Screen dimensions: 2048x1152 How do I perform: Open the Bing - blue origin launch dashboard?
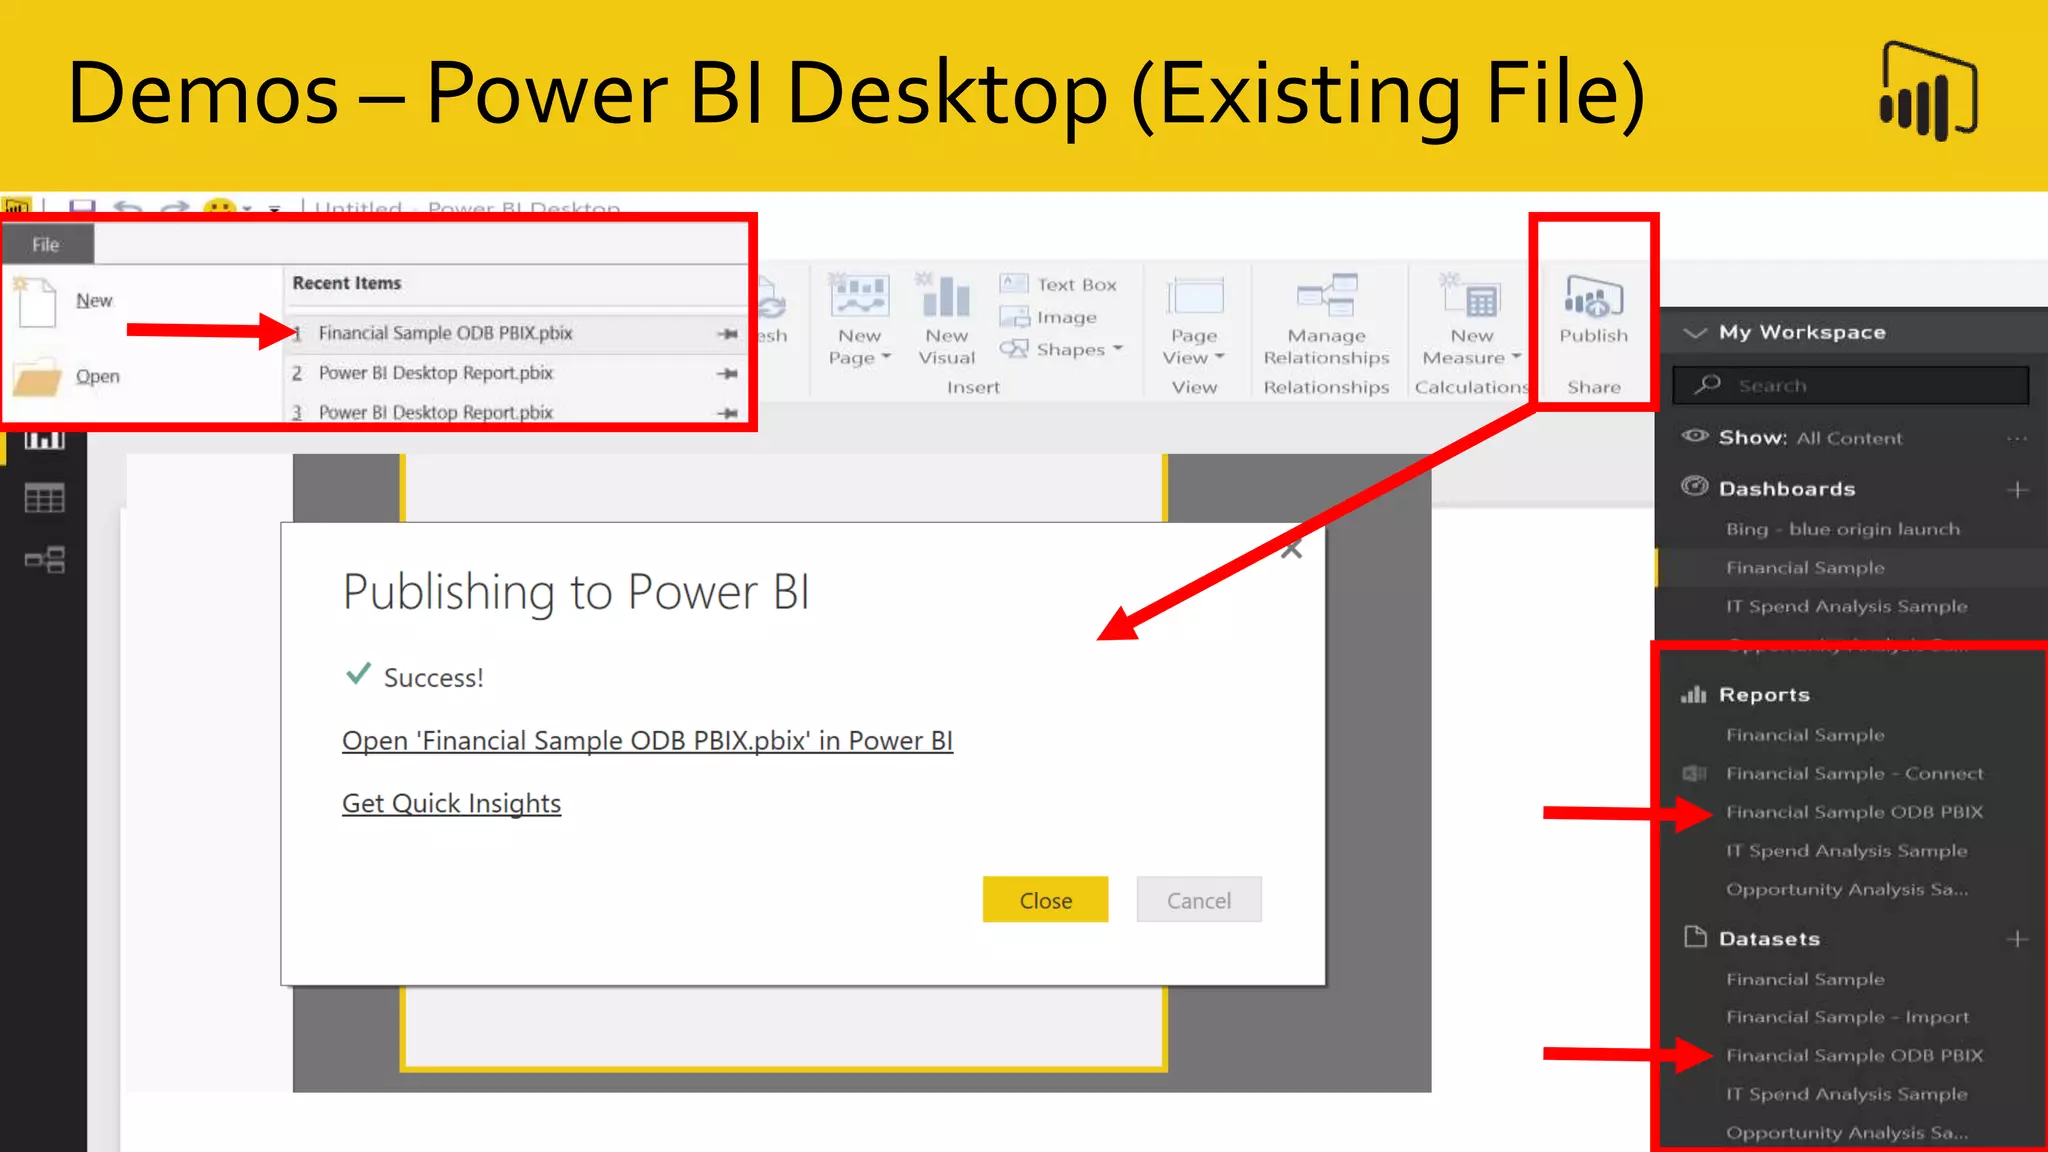[x=1842, y=529]
